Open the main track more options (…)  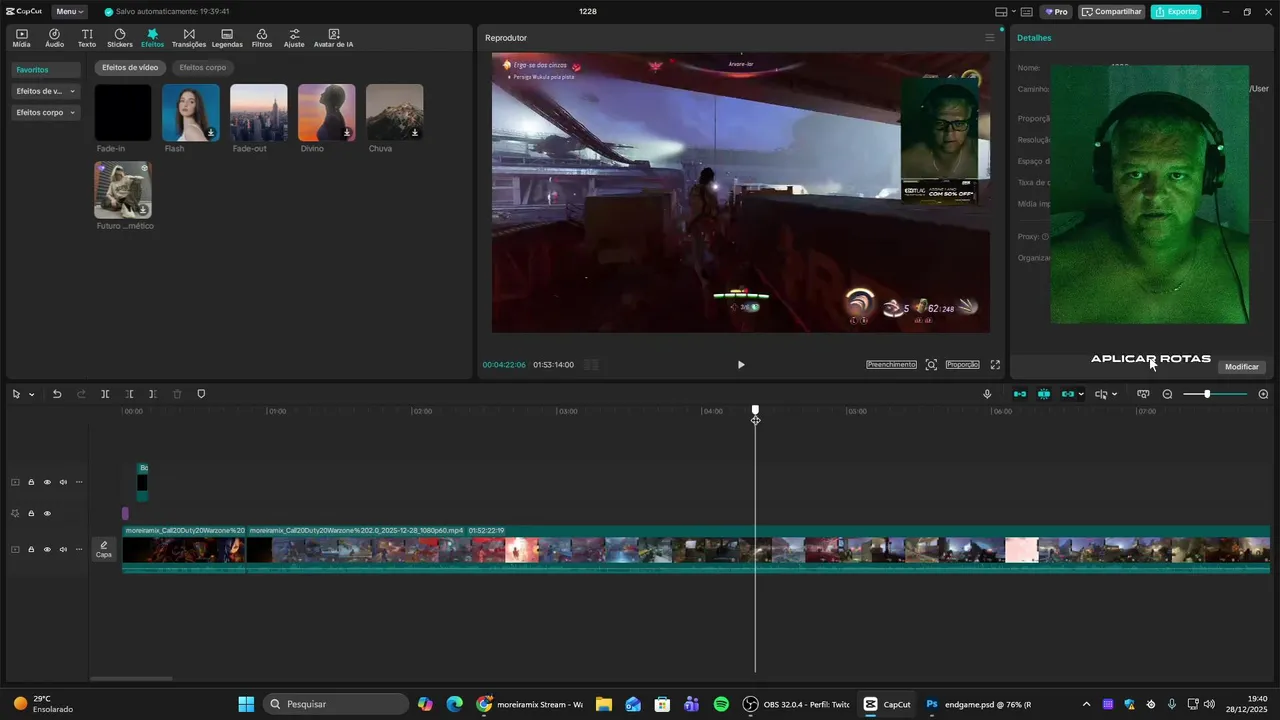[x=79, y=550]
